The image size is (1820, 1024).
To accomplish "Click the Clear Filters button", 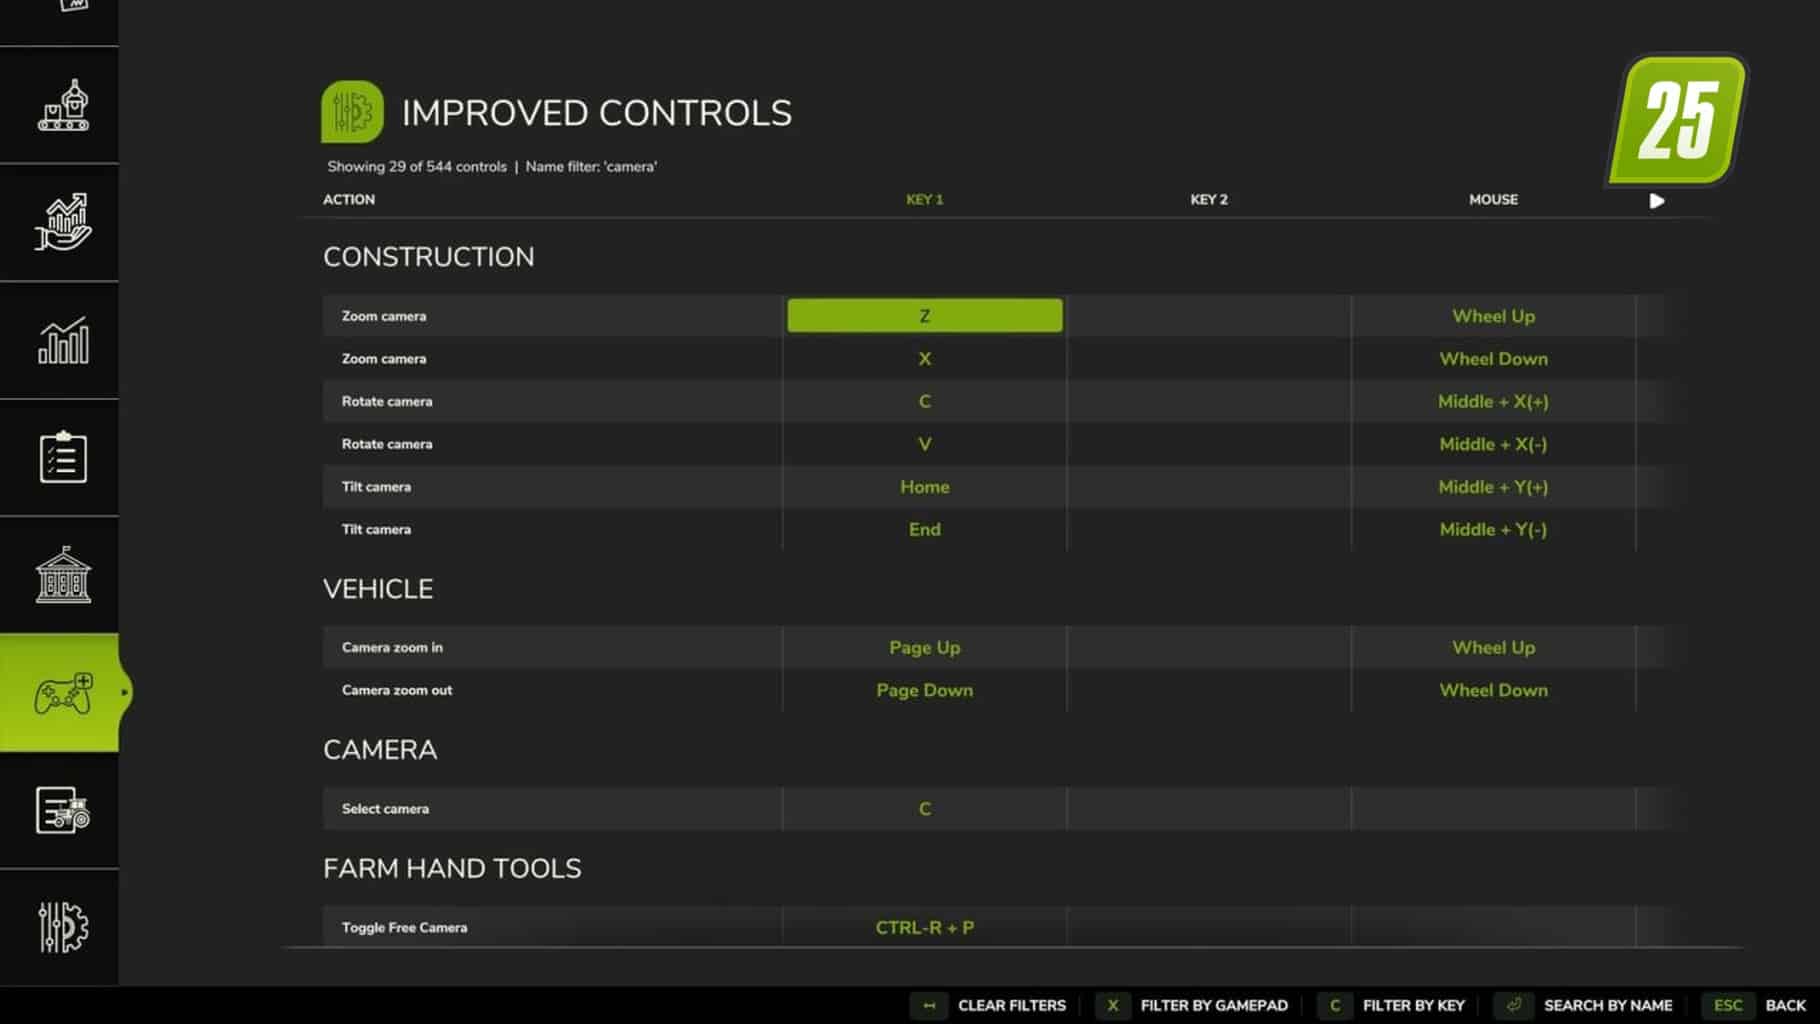I will click(x=989, y=1006).
